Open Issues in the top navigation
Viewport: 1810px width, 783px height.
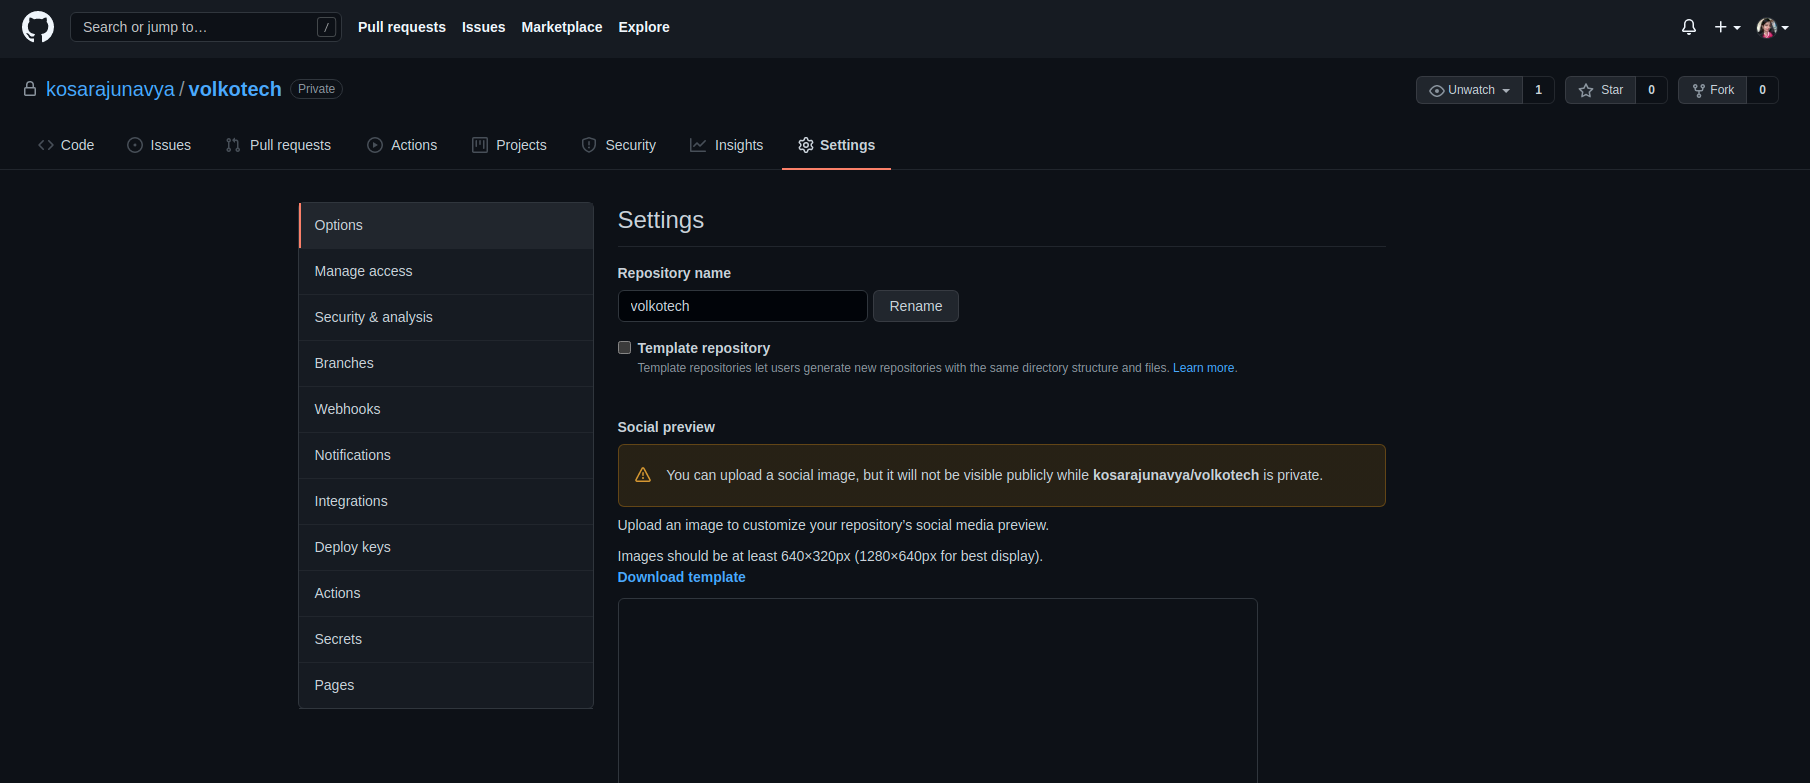pyautogui.click(x=484, y=27)
